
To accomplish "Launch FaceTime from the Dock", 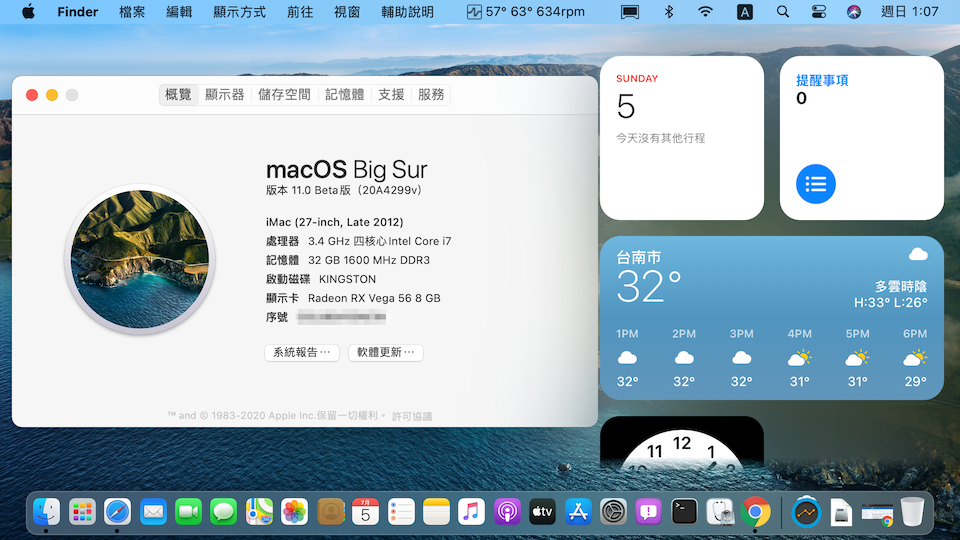I will point(188,512).
